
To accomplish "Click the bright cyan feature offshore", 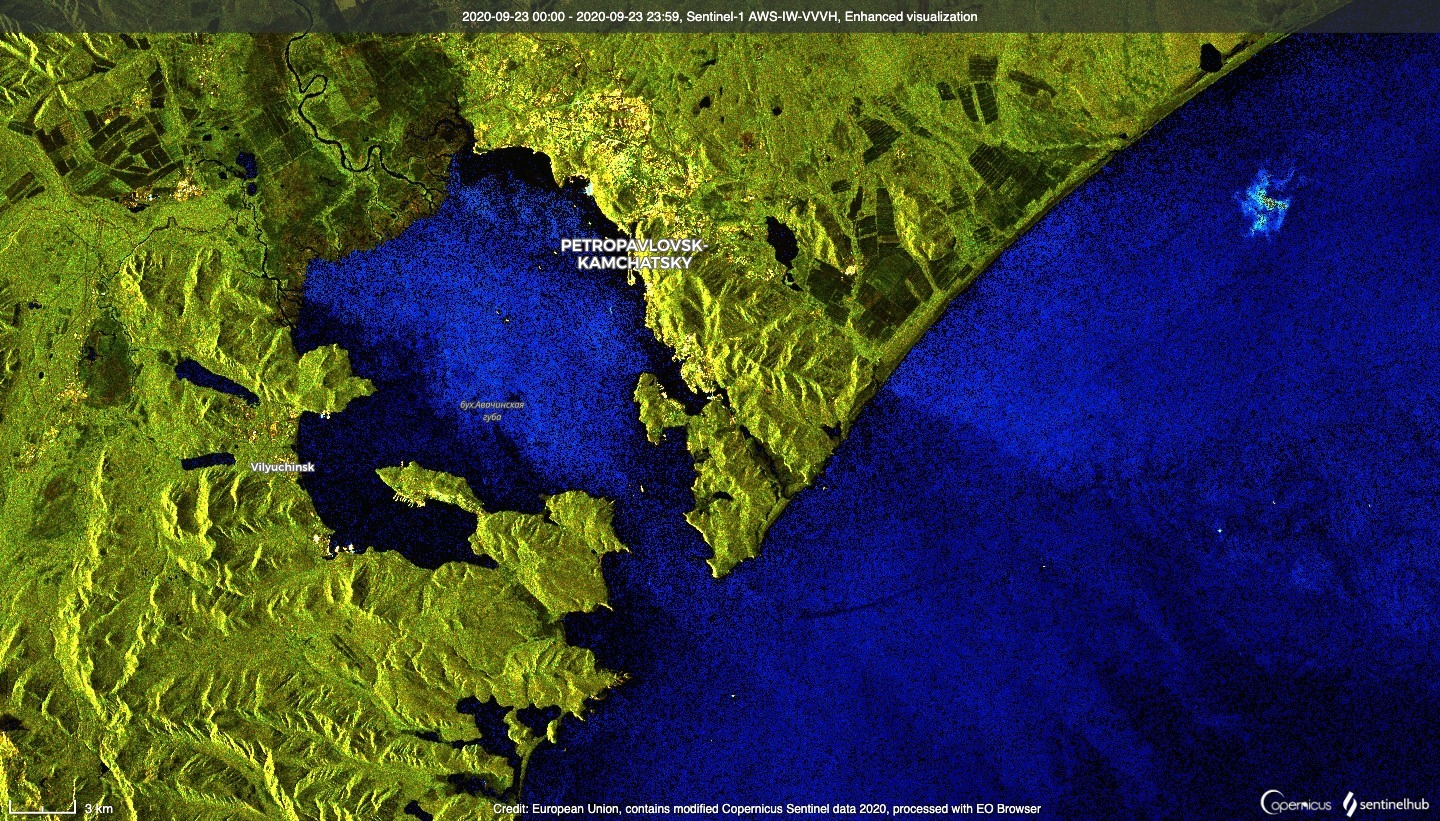I will click(1266, 203).
